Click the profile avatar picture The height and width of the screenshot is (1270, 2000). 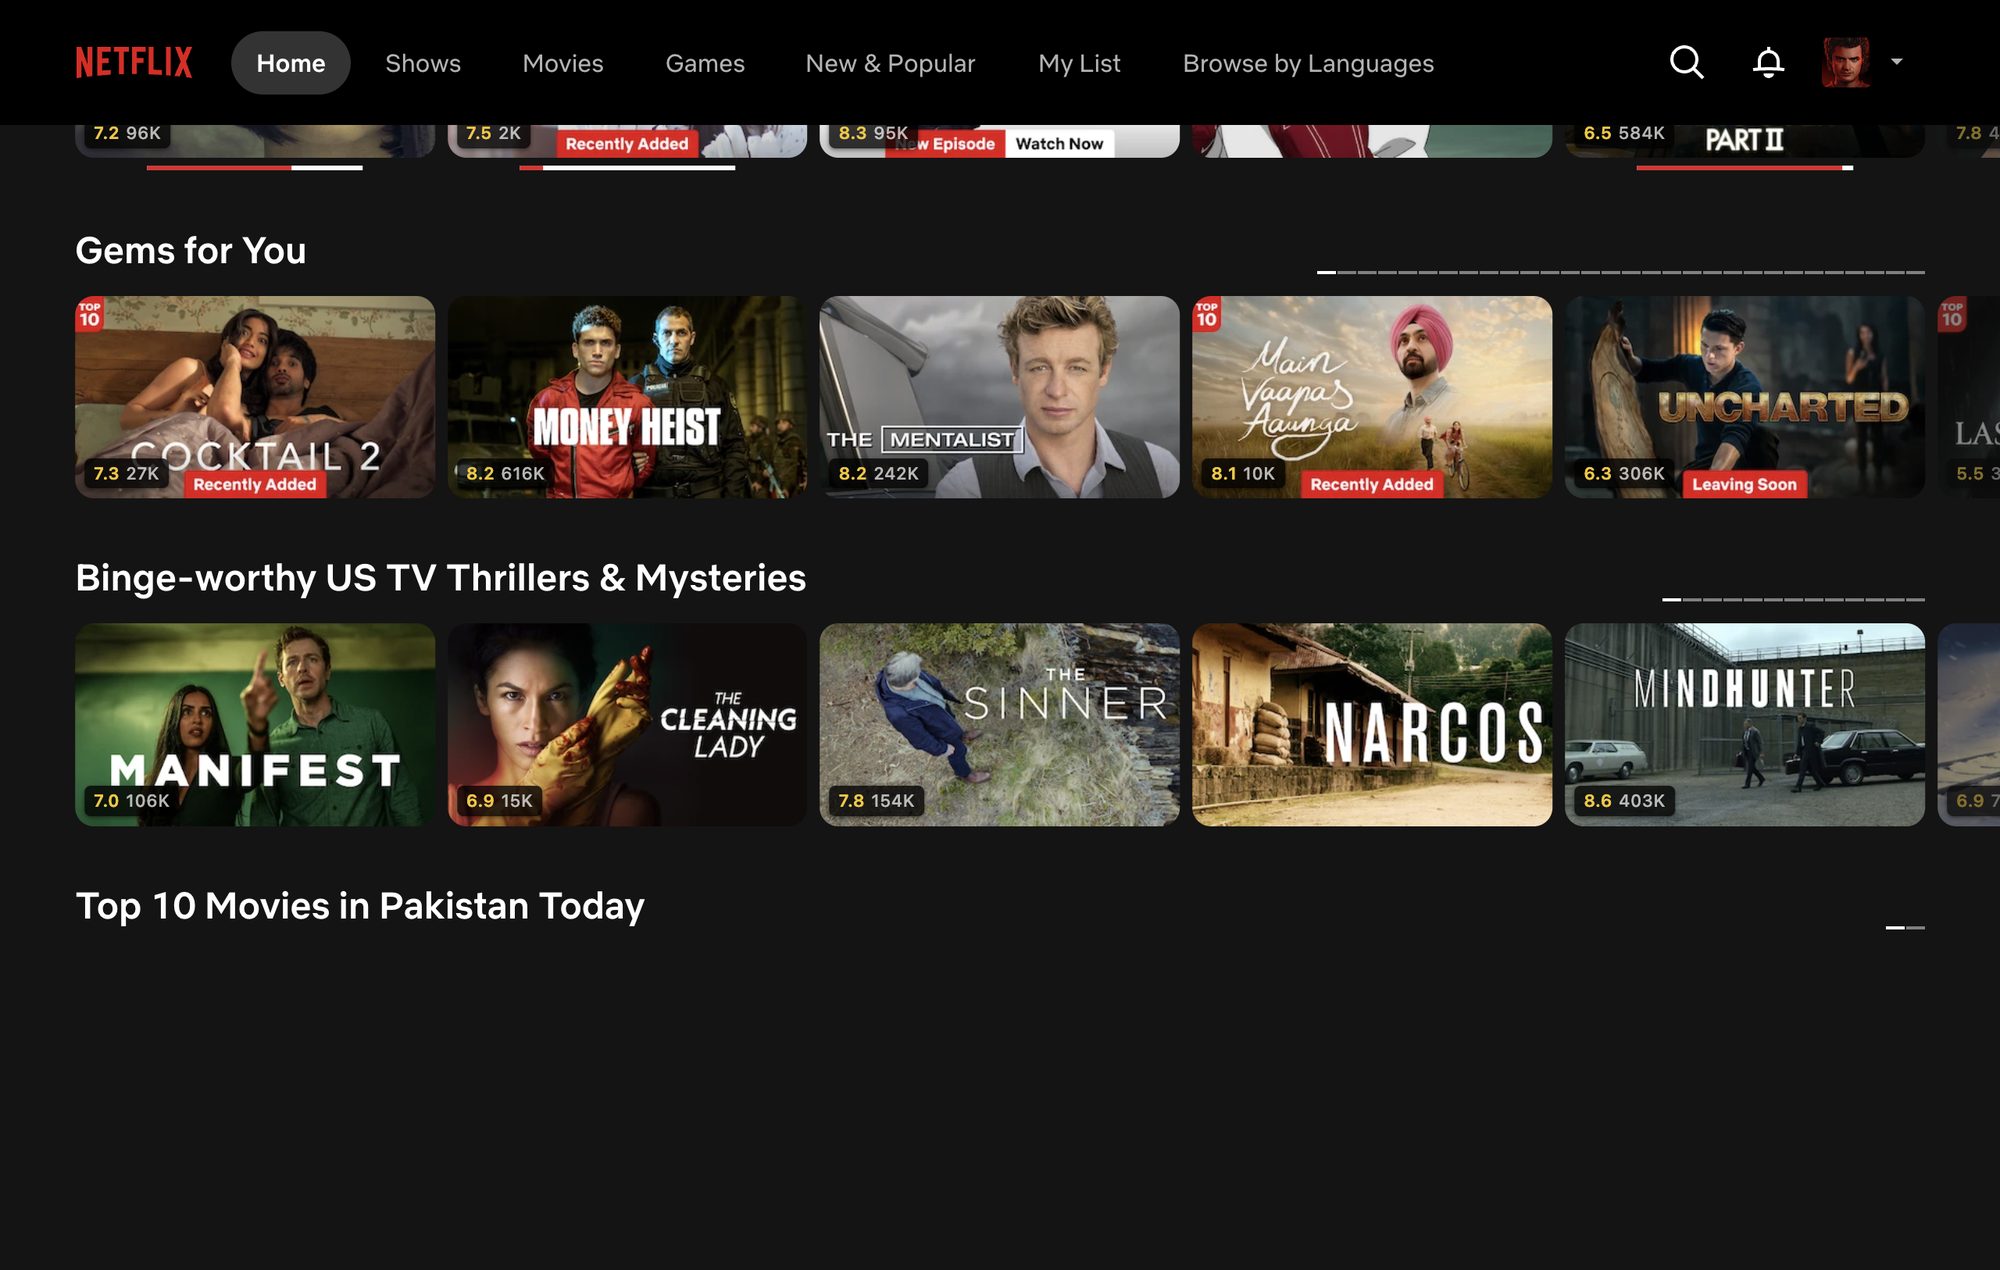tap(1846, 62)
